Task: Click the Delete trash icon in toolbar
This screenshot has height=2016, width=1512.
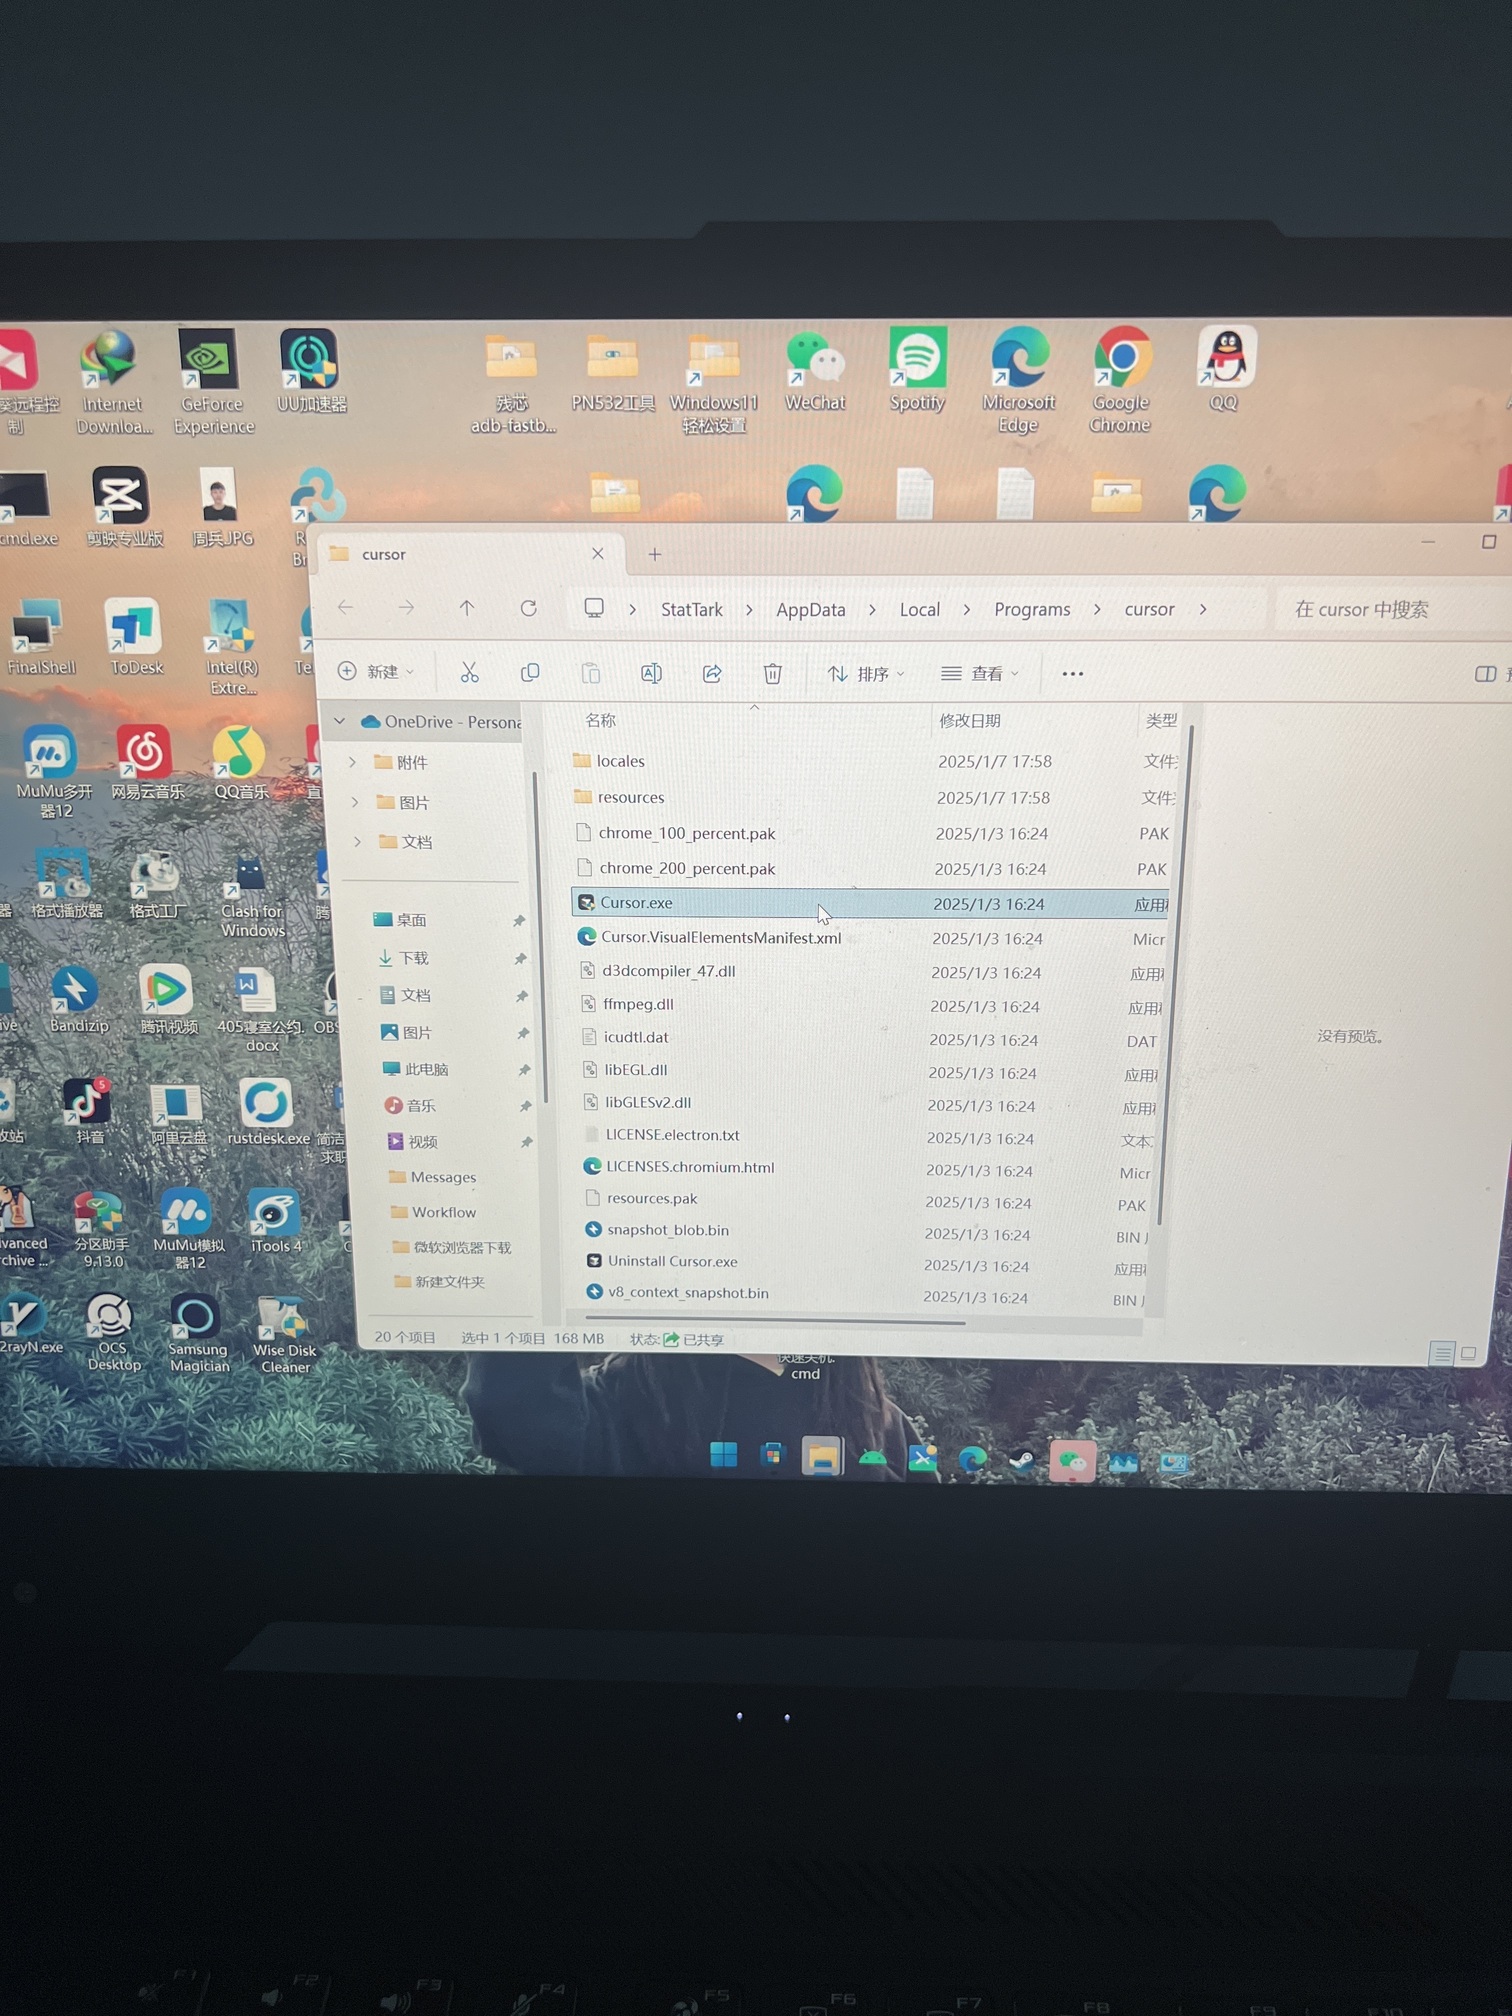Action: (x=772, y=674)
